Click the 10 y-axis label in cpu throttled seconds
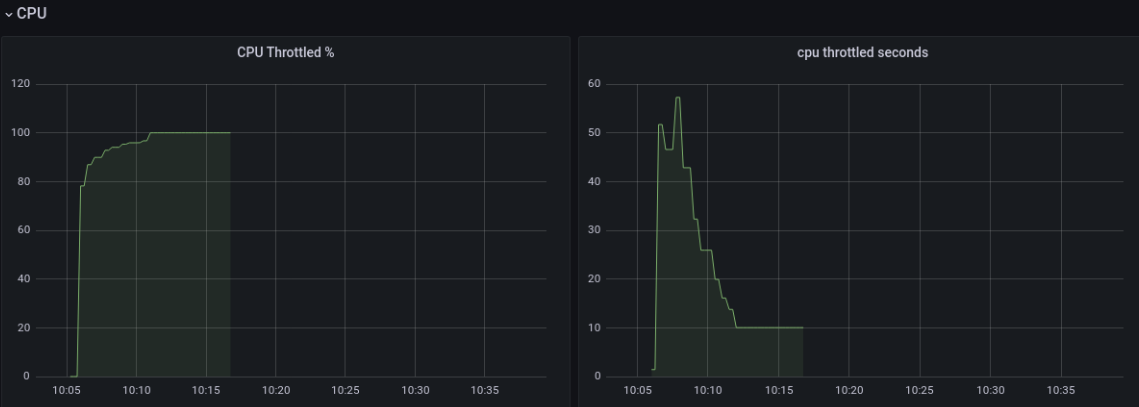 tap(594, 328)
